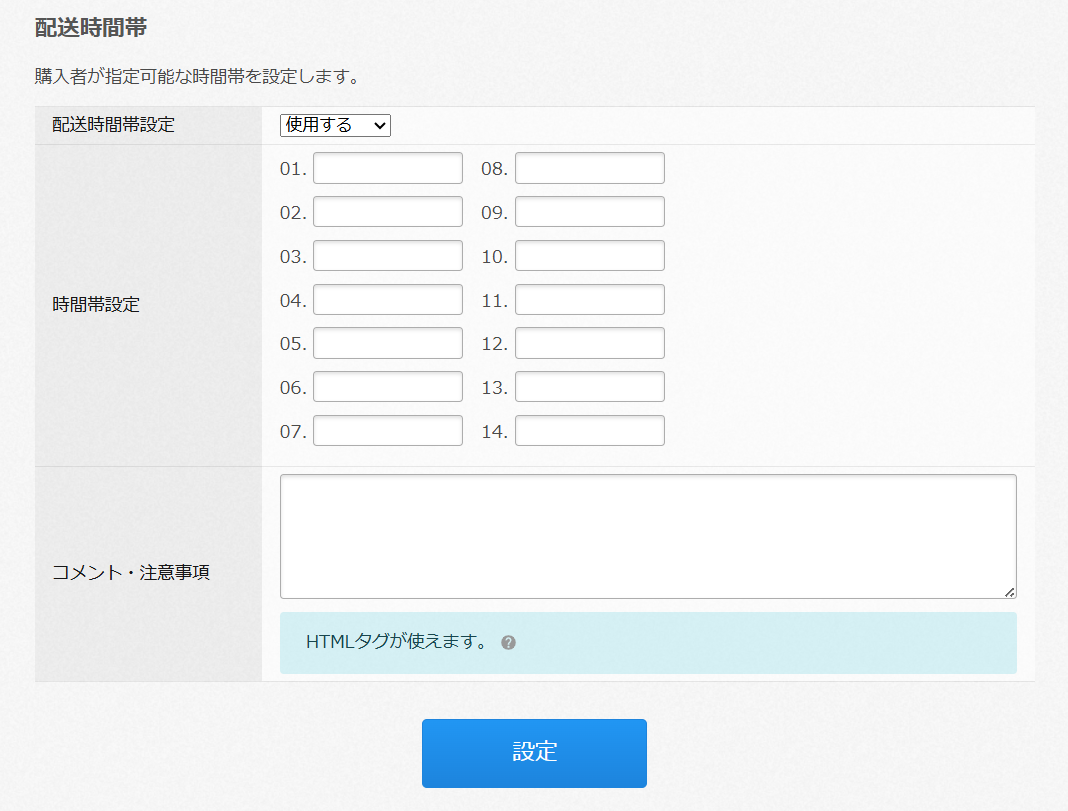Select time slot input 02
1068x811 pixels.
387,212
